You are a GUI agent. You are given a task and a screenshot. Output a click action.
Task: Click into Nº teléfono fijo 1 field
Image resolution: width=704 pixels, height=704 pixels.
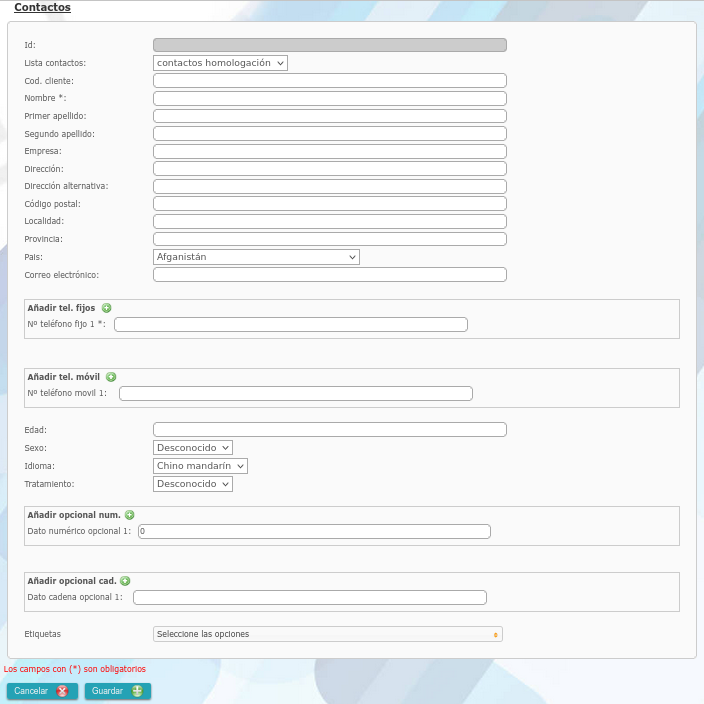click(291, 325)
